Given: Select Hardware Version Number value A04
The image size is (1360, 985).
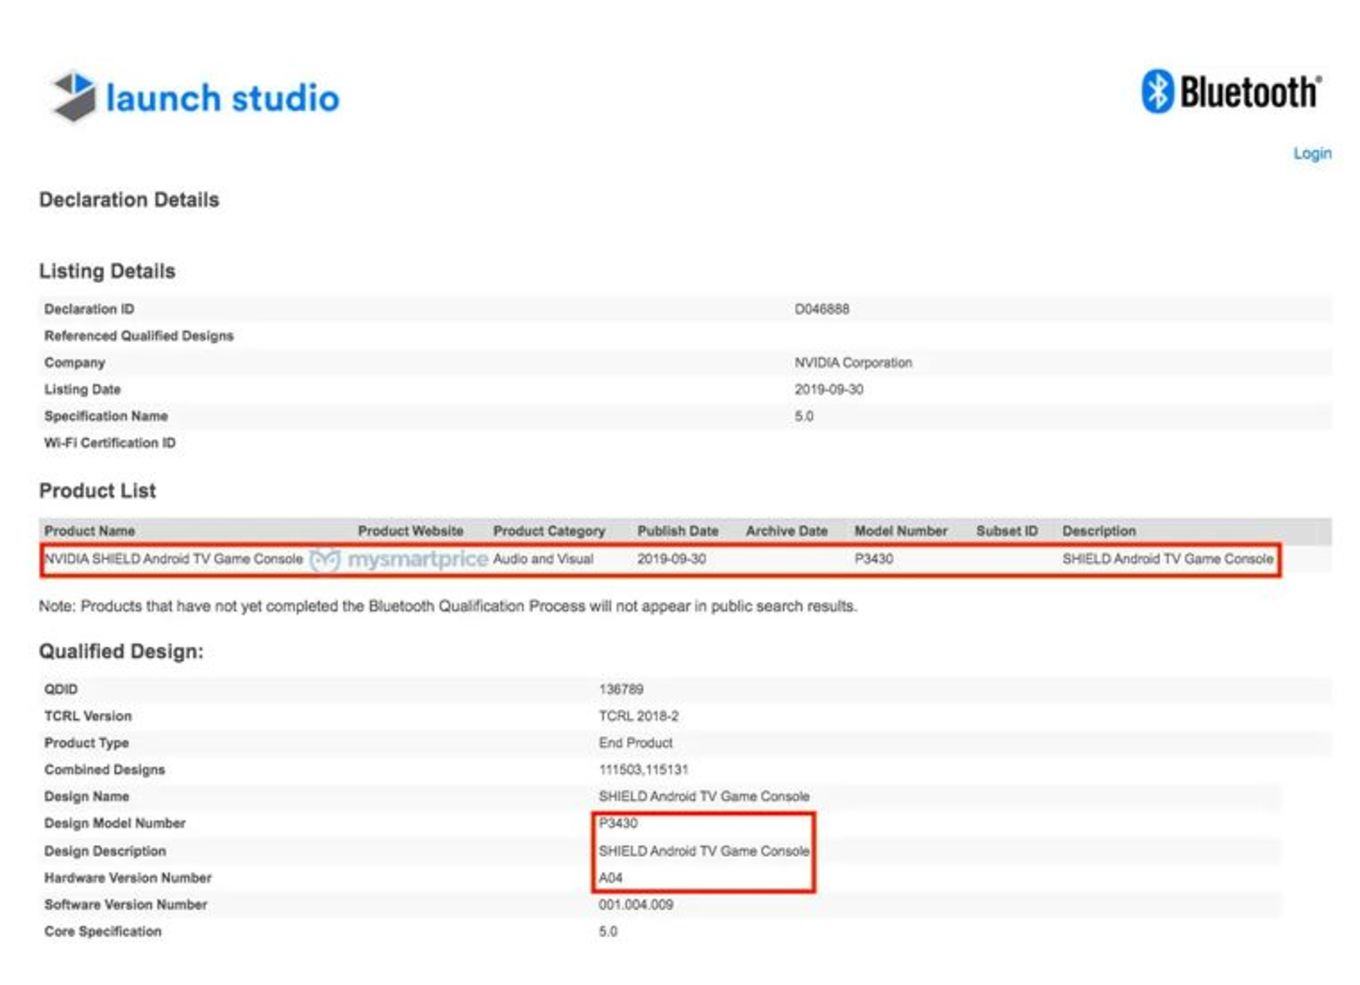Looking at the screenshot, I should click(x=610, y=878).
